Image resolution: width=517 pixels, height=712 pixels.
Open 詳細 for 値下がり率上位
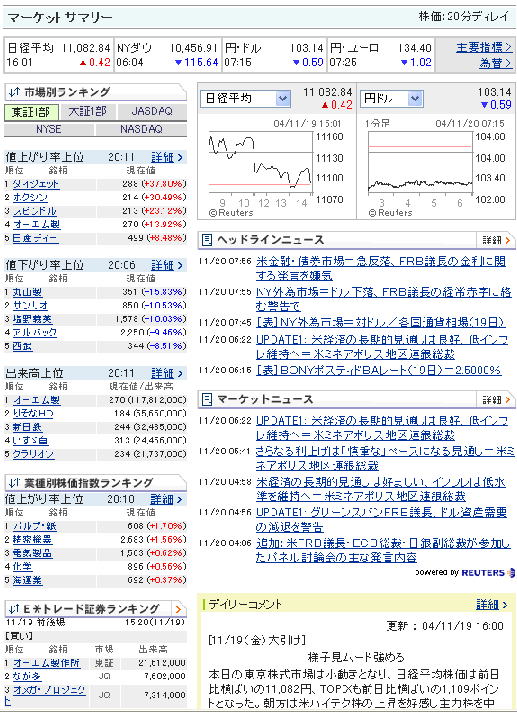167,265
